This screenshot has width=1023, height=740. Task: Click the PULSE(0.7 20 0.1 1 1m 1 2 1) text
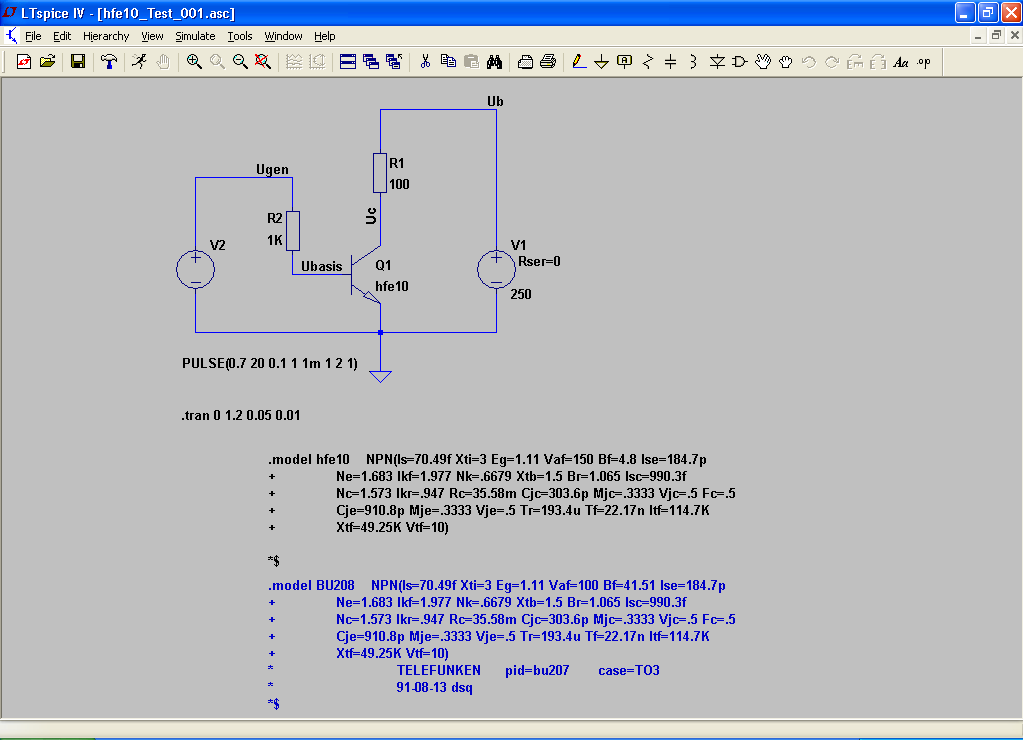(269, 363)
